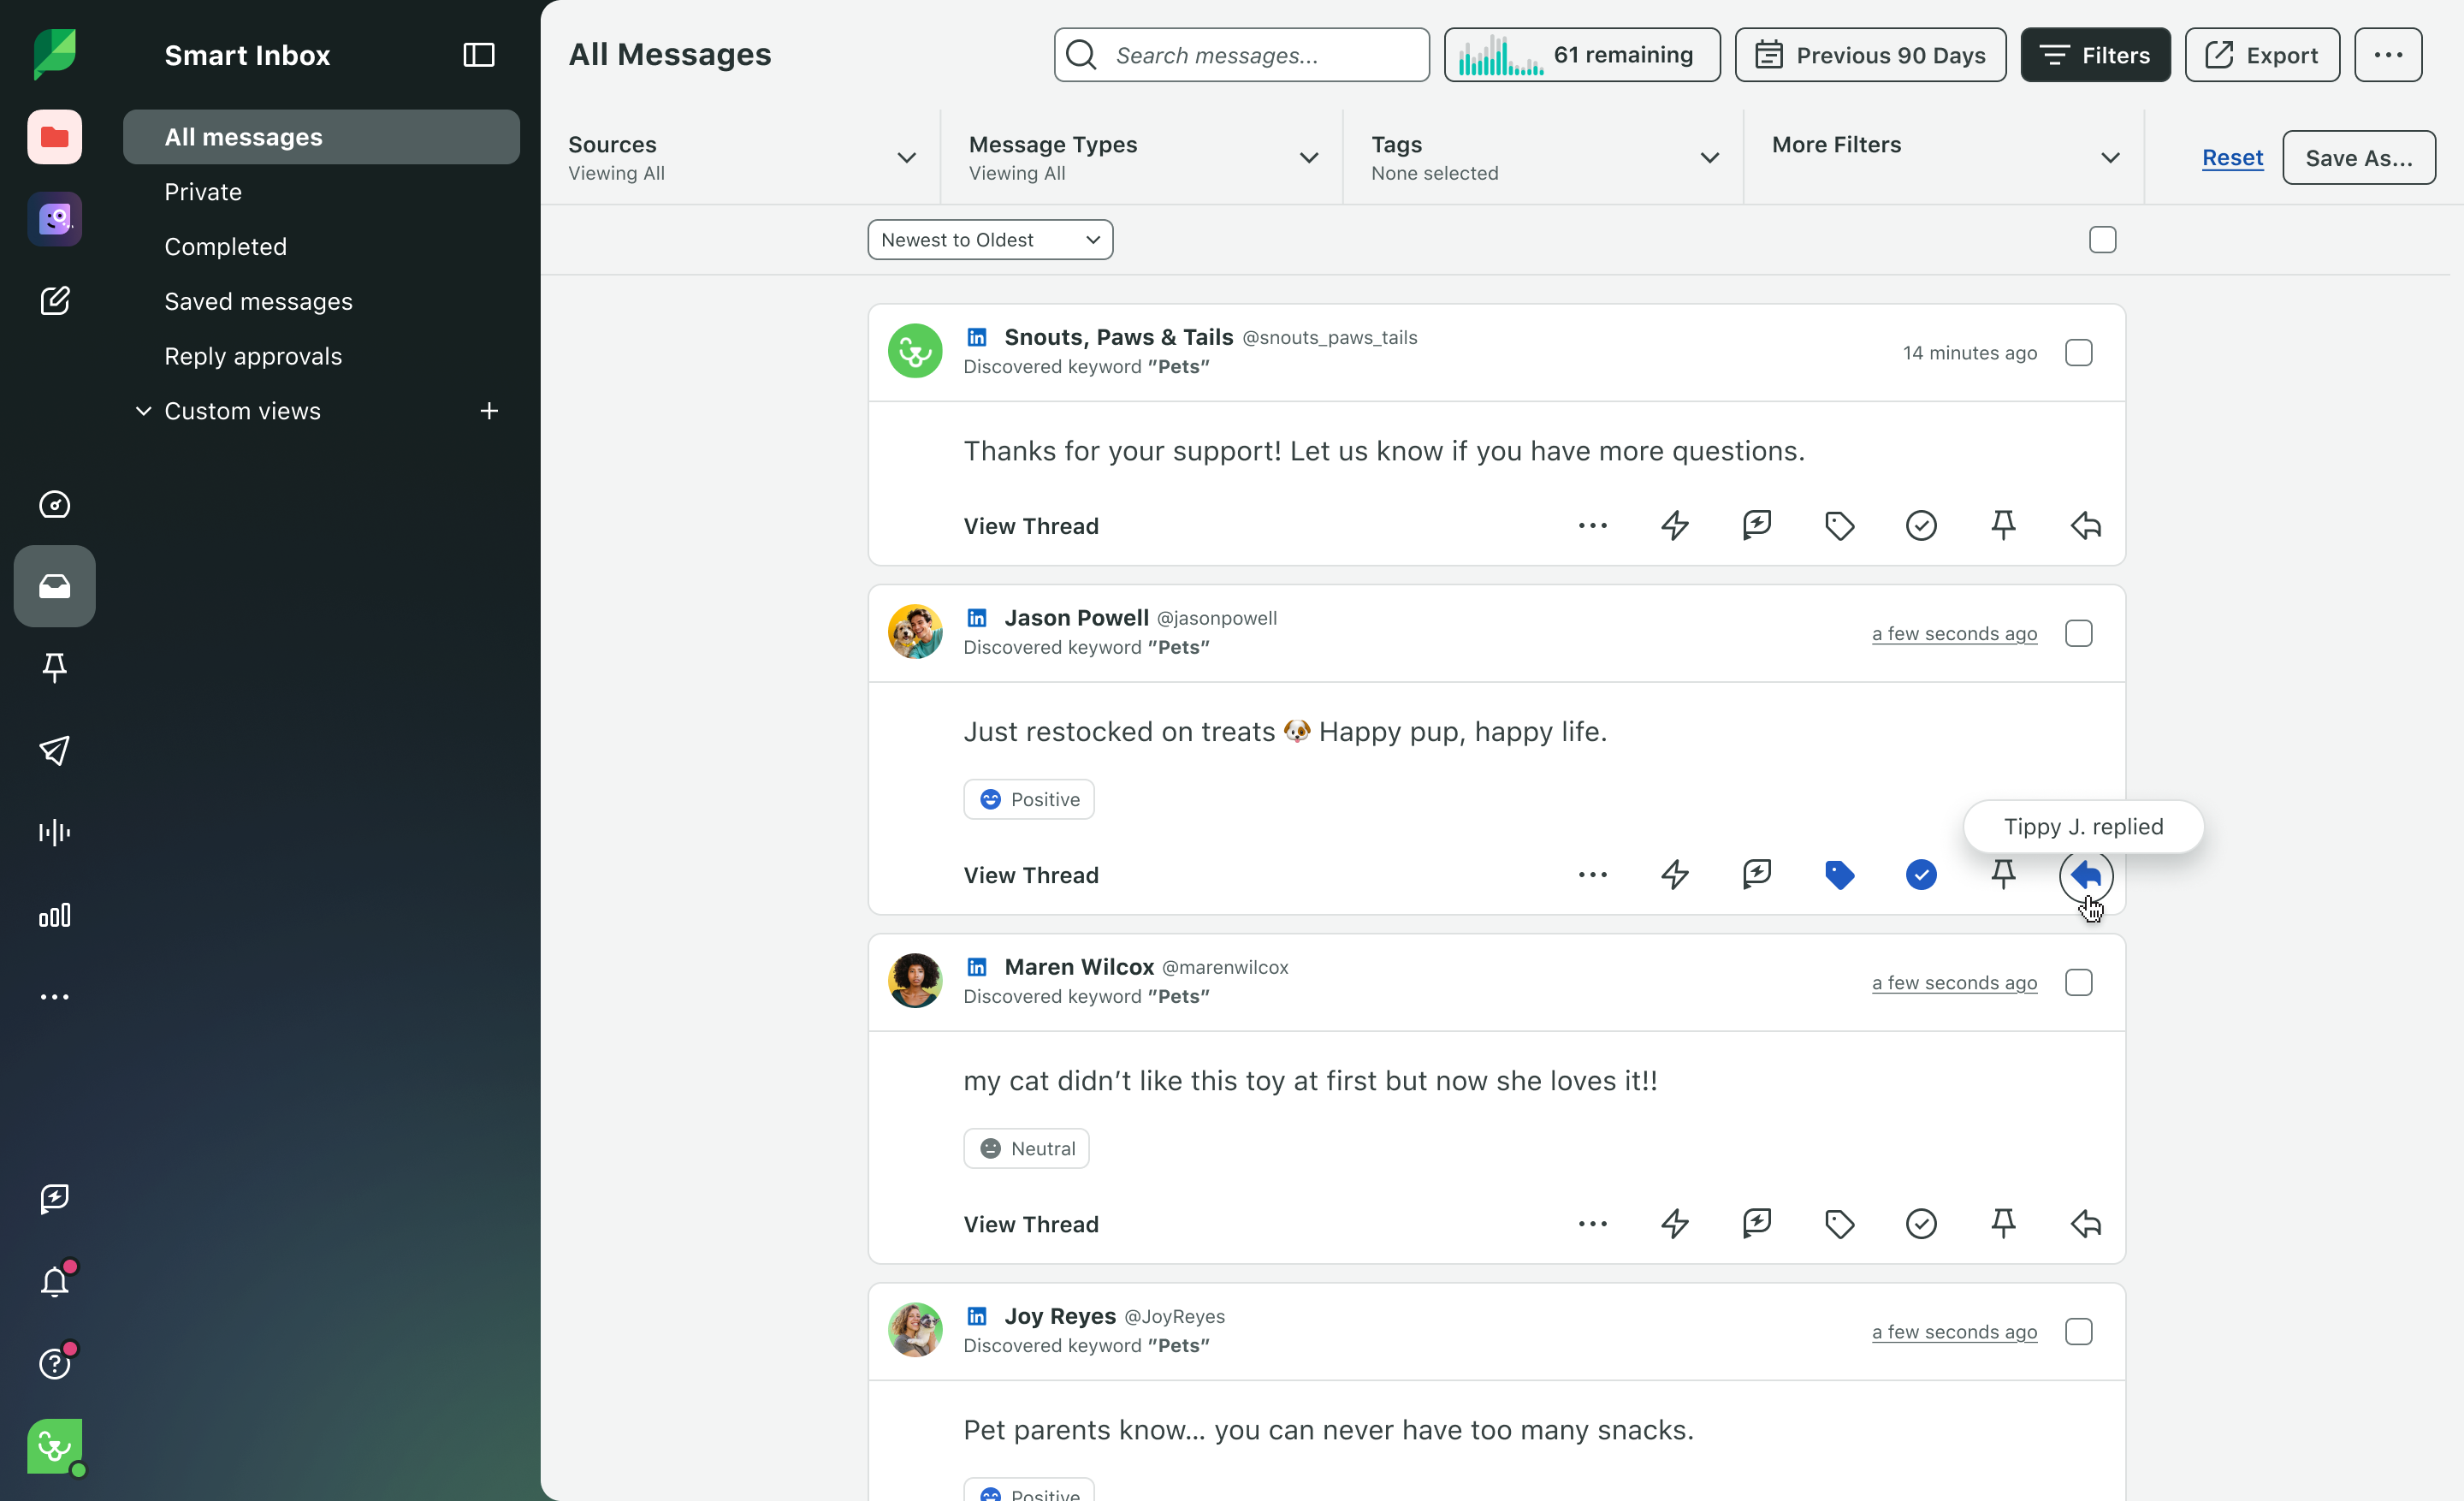2464x1501 pixels.
Task: Click the Export button
Action: [x=2262, y=55]
